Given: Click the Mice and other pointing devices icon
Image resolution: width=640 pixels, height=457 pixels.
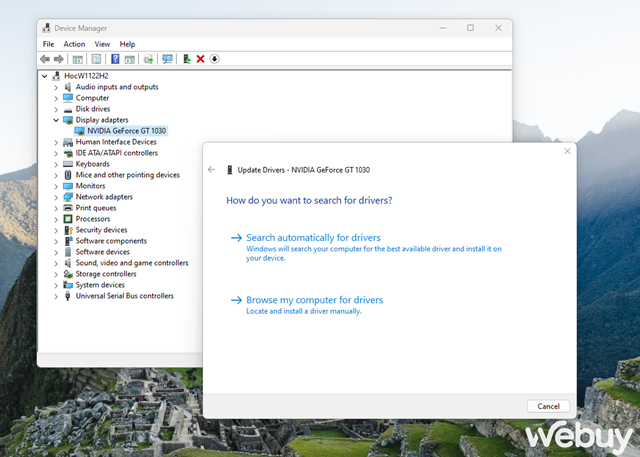Looking at the screenshot, I should [68, 175].
